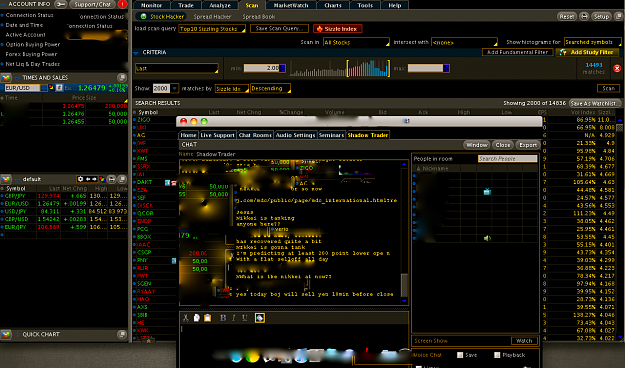Toggle Italic formatting in chat toolbar
625x368 pixels.
click(234, 318)
